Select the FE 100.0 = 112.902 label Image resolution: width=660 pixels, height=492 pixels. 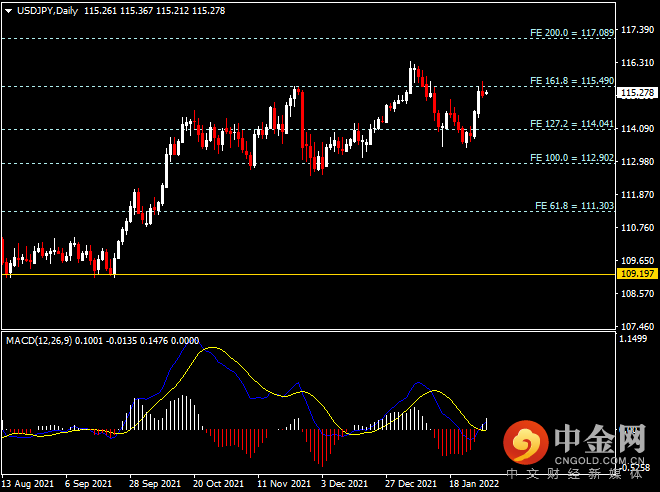pos(572,158)
